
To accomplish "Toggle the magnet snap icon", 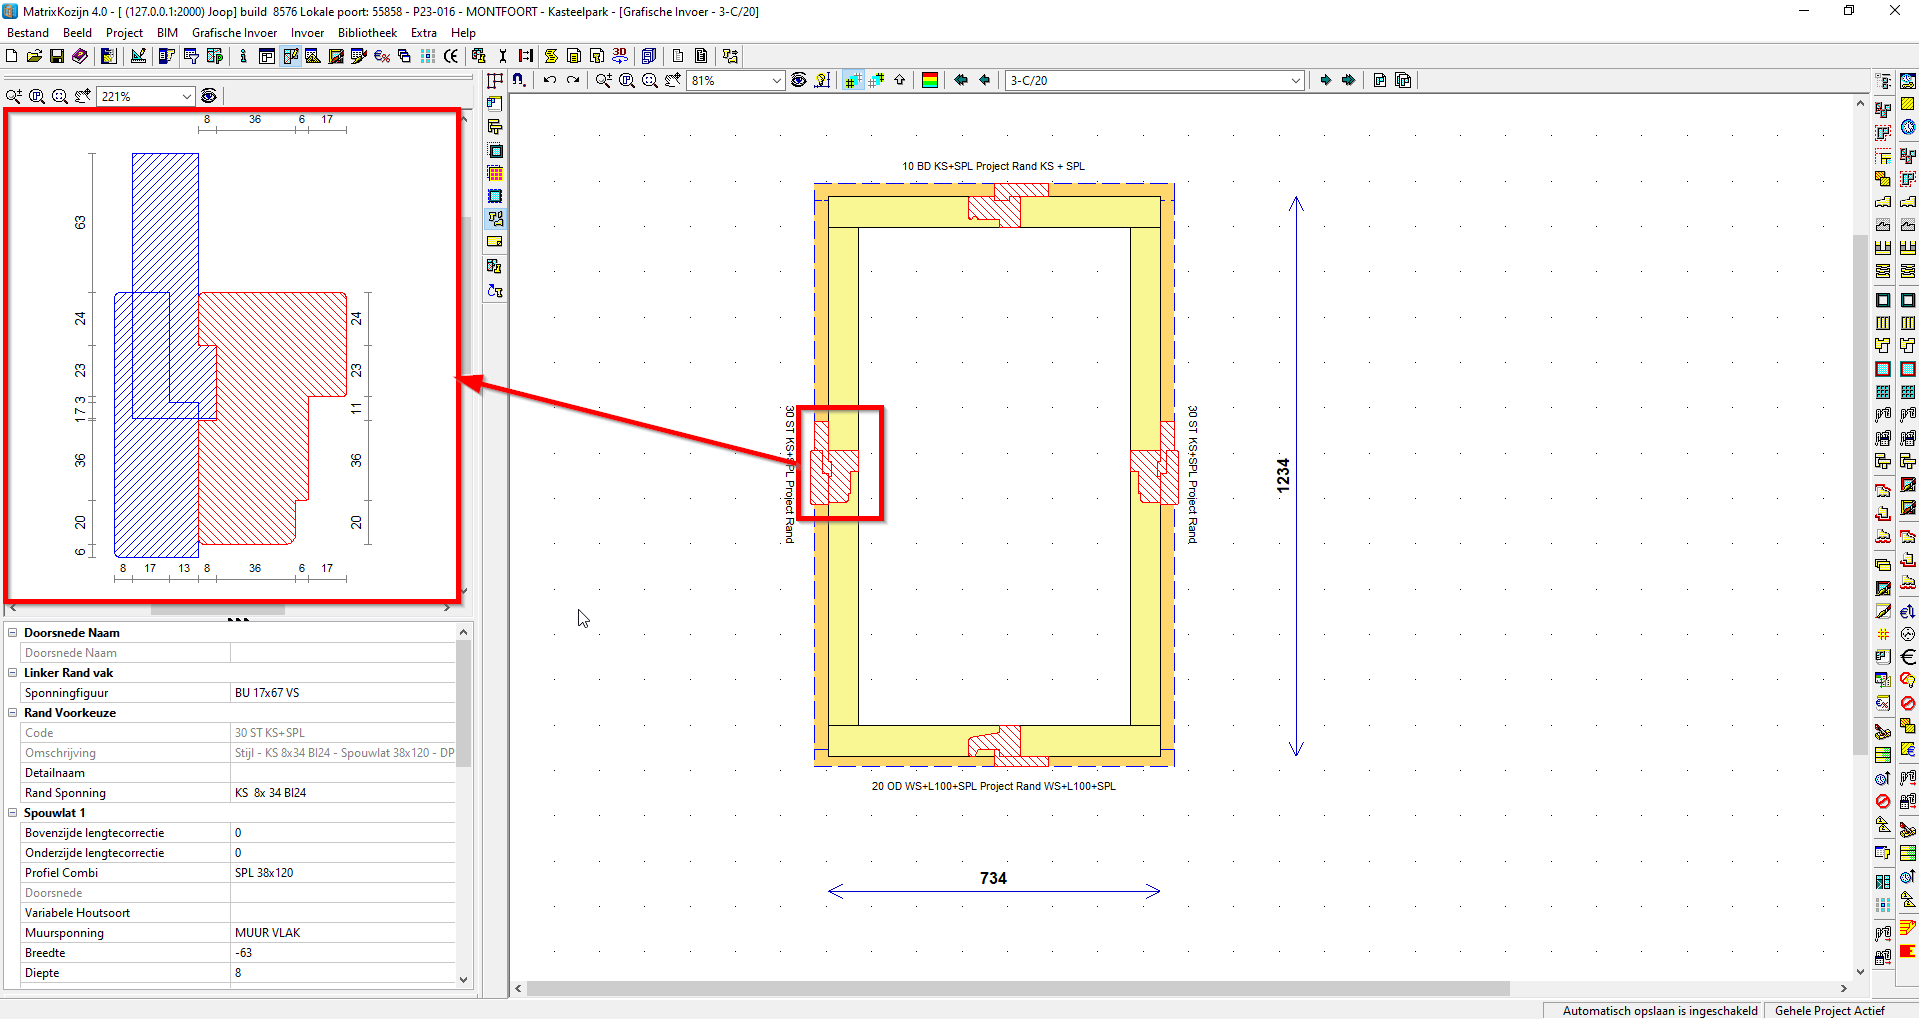I will coord(520,80).
